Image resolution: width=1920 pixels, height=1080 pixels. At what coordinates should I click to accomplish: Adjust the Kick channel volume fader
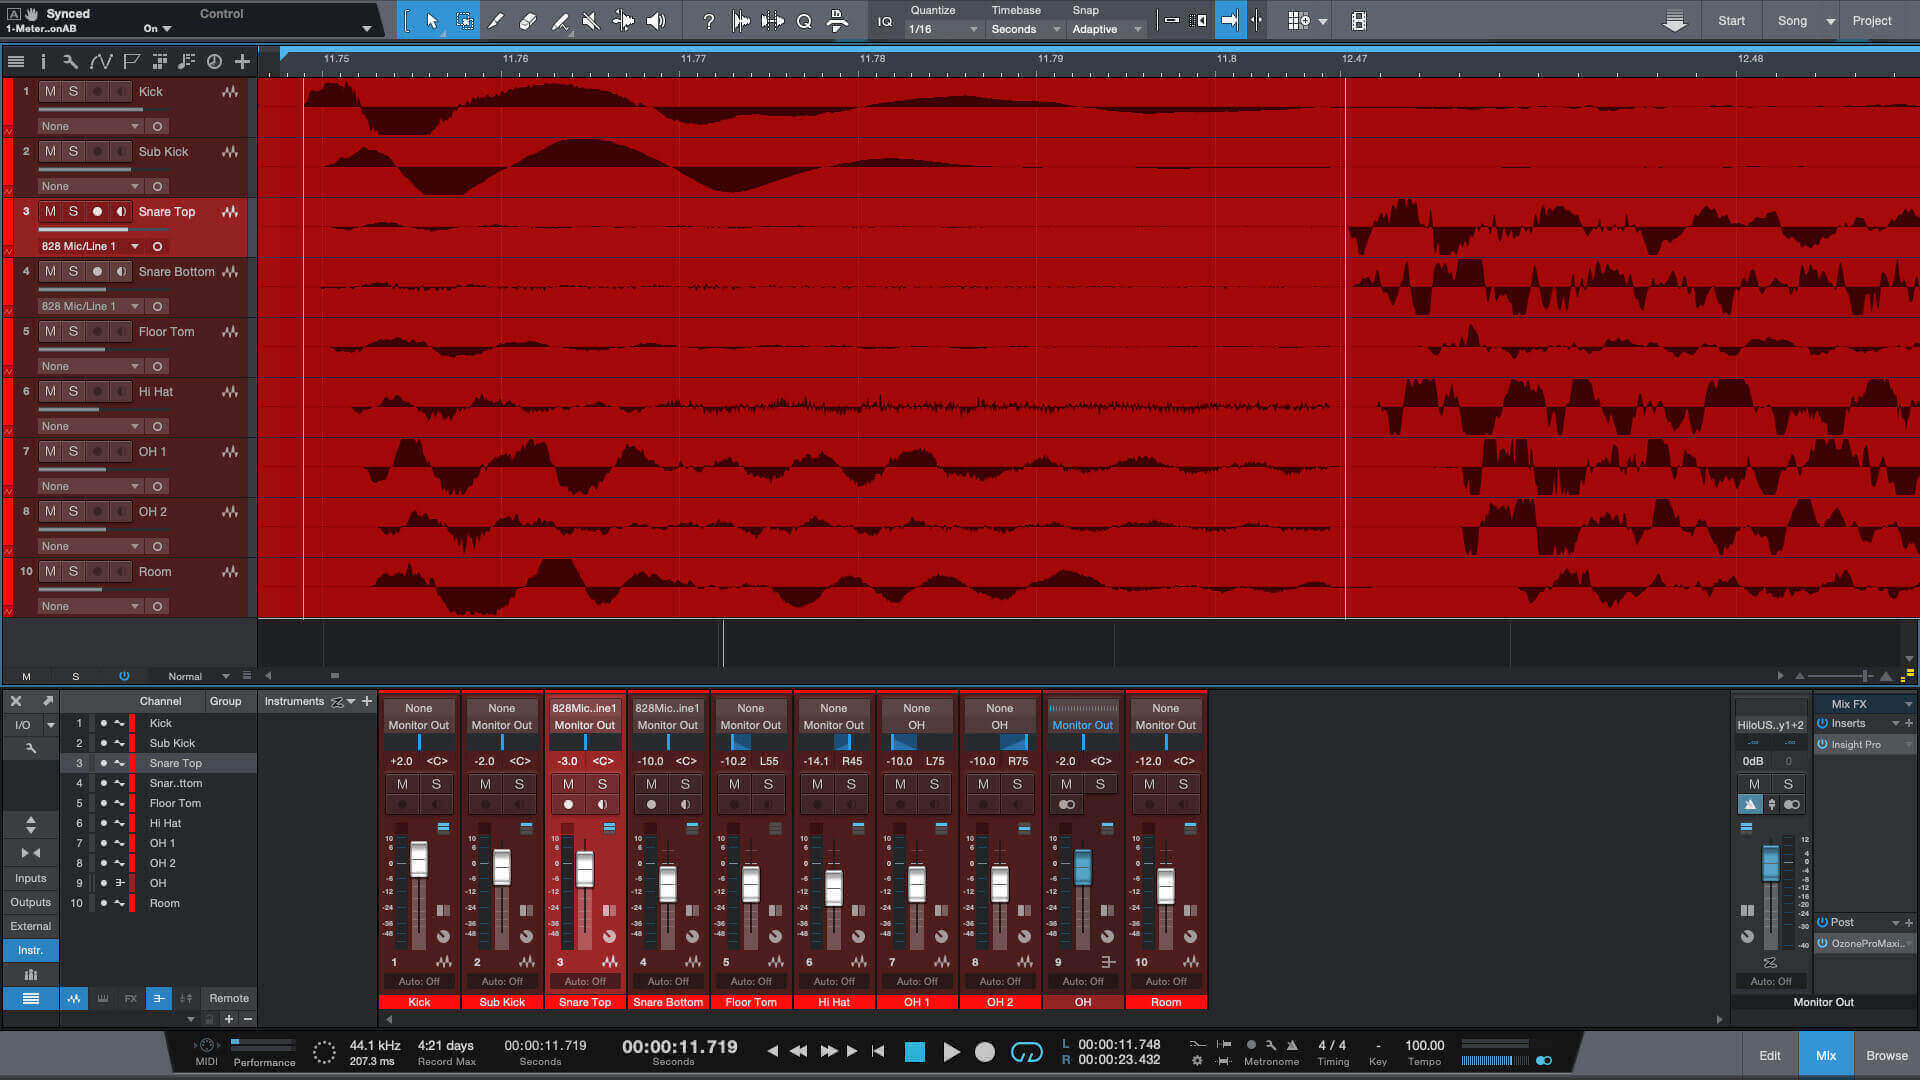[x=419, y=860]
